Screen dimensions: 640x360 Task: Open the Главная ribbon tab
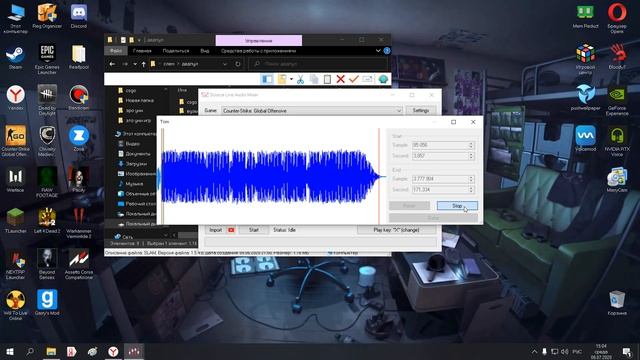tap(142, 51)
